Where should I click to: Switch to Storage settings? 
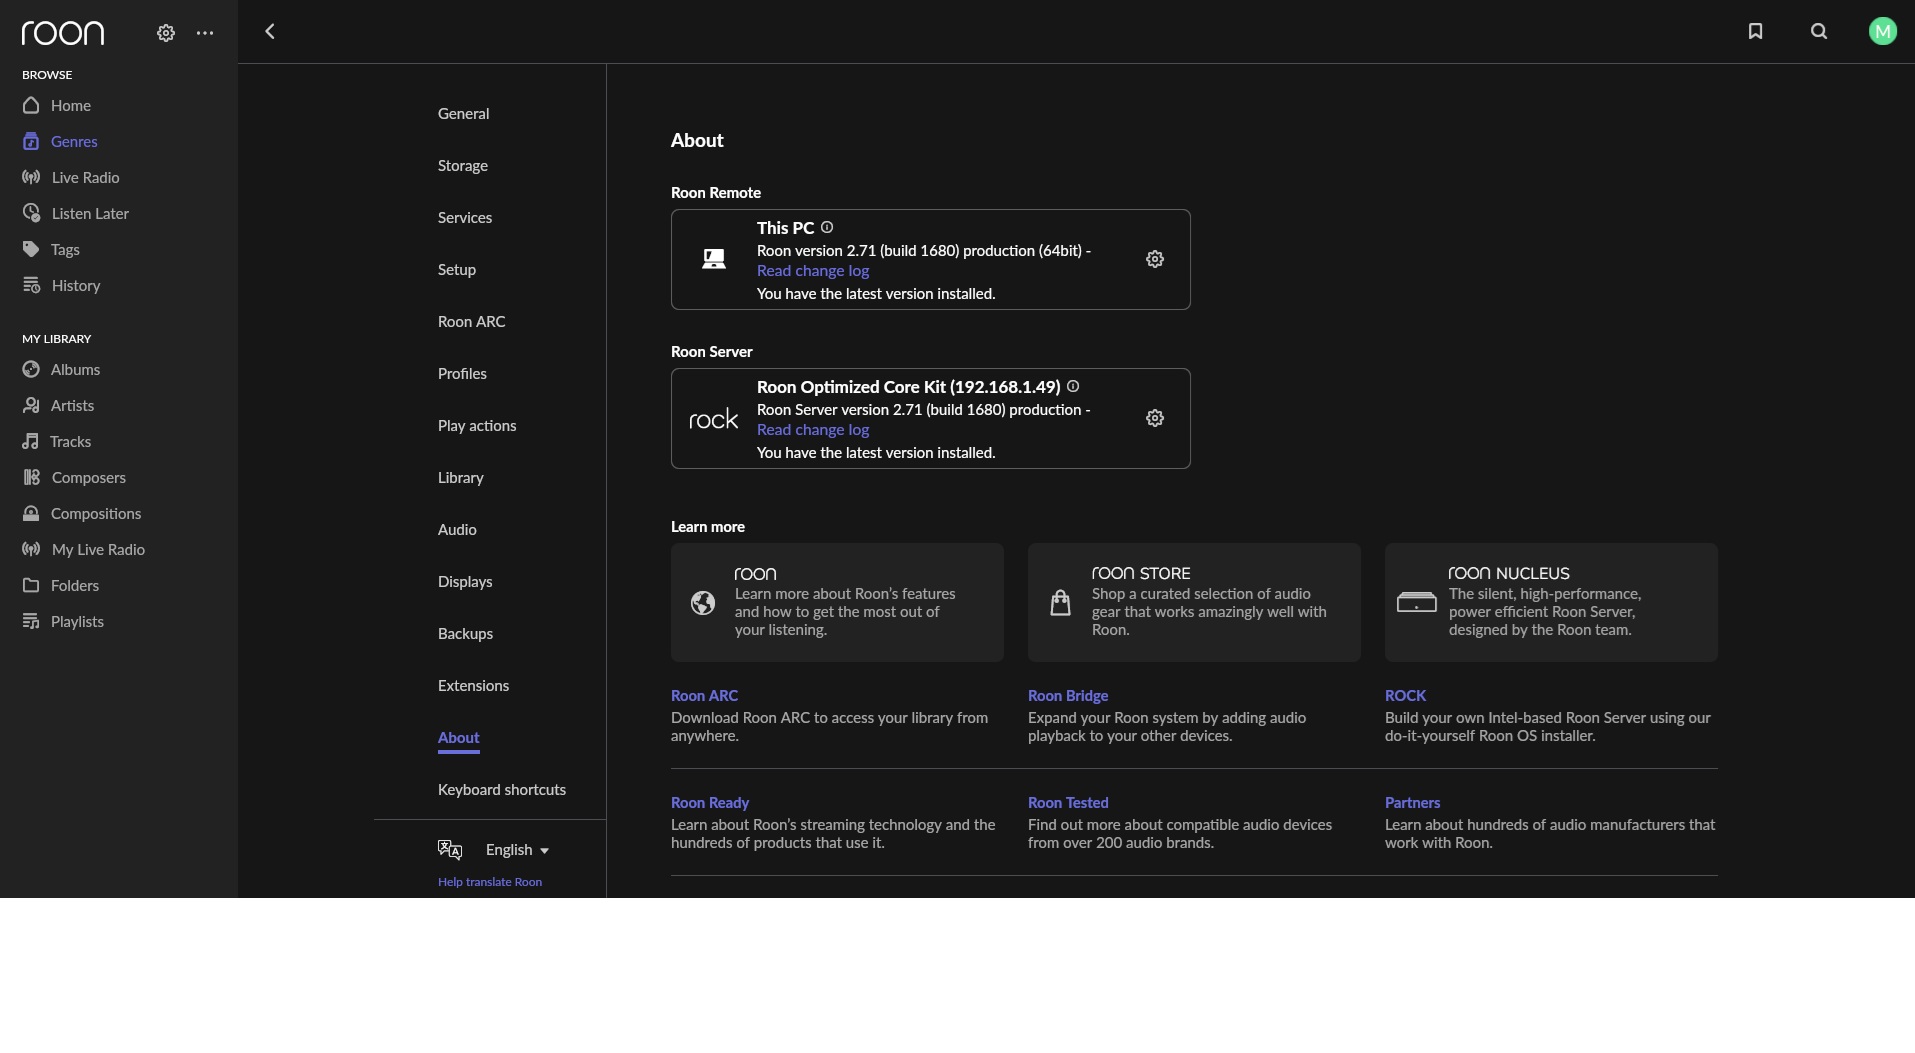coord(463,166)
